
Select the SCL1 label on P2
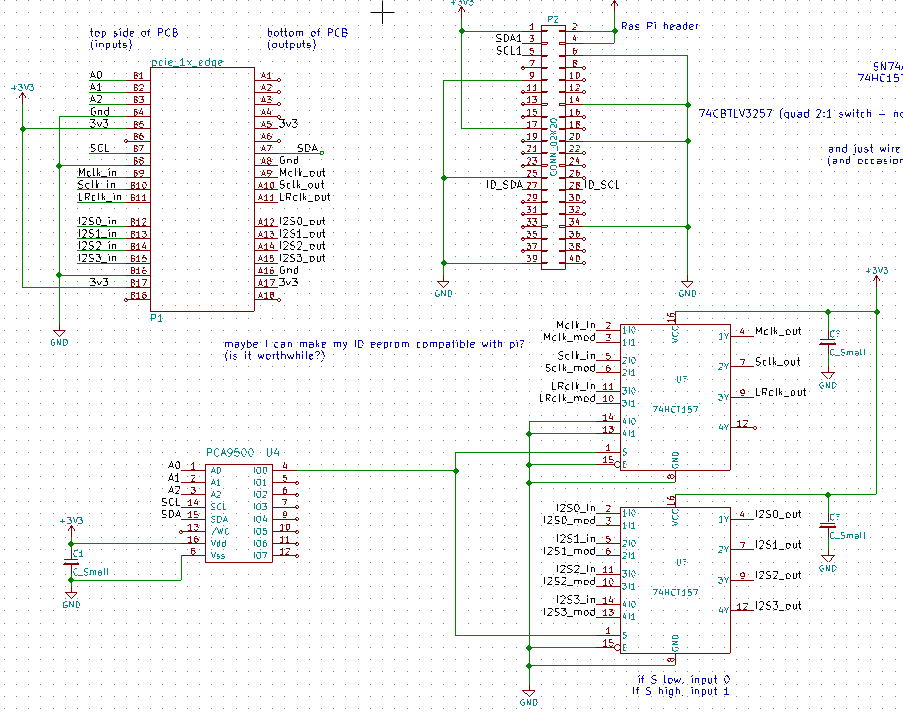(508, 51)
